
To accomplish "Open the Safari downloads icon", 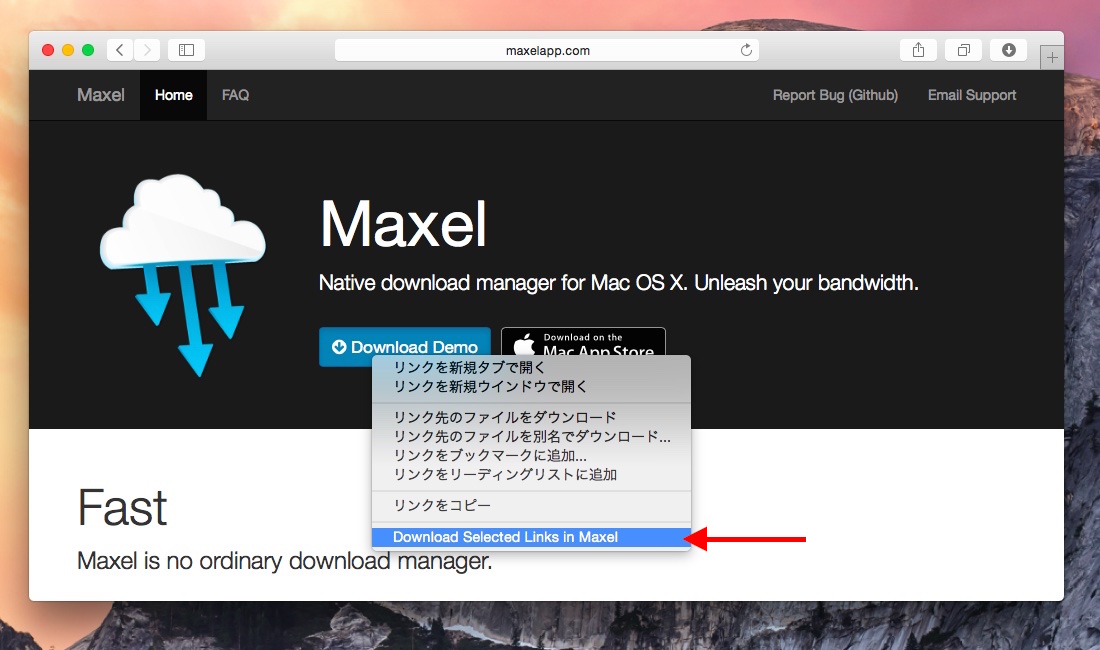I will pyautogui.click(x=1009, y=50).
